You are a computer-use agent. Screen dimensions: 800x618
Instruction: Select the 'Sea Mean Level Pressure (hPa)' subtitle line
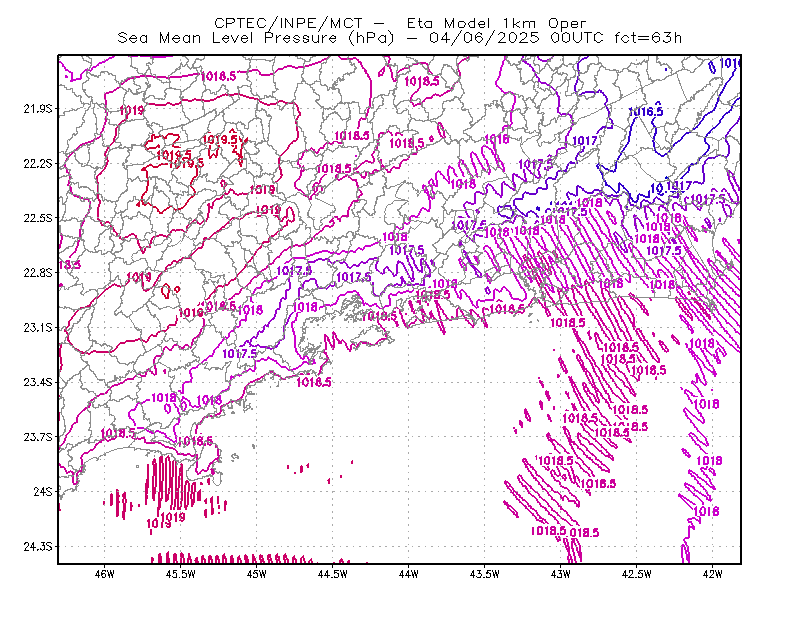click(x=399, y=38)
